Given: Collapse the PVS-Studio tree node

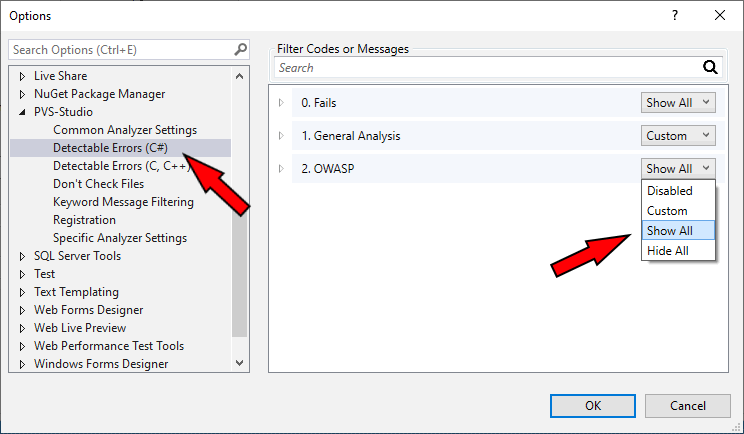Looking at the screenshot, I should click(x=23, y=112).
